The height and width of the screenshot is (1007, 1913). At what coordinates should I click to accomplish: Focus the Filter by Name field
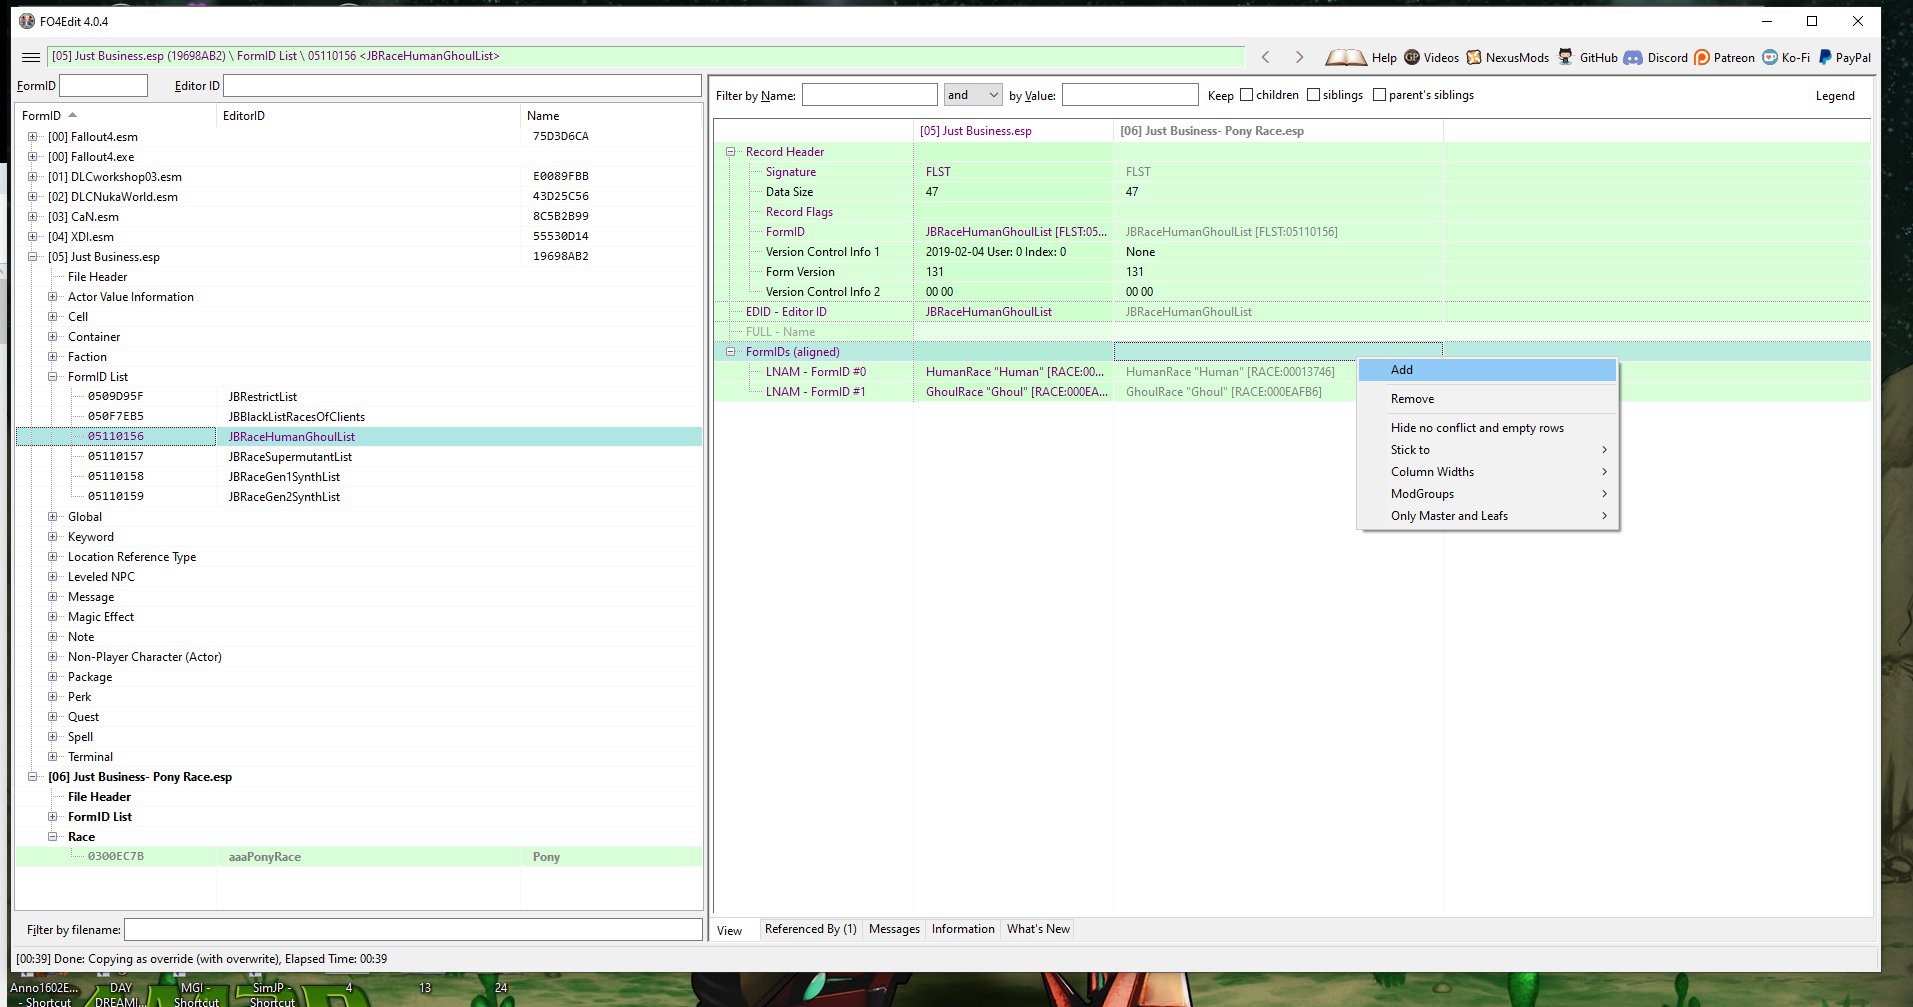(869, 95)
